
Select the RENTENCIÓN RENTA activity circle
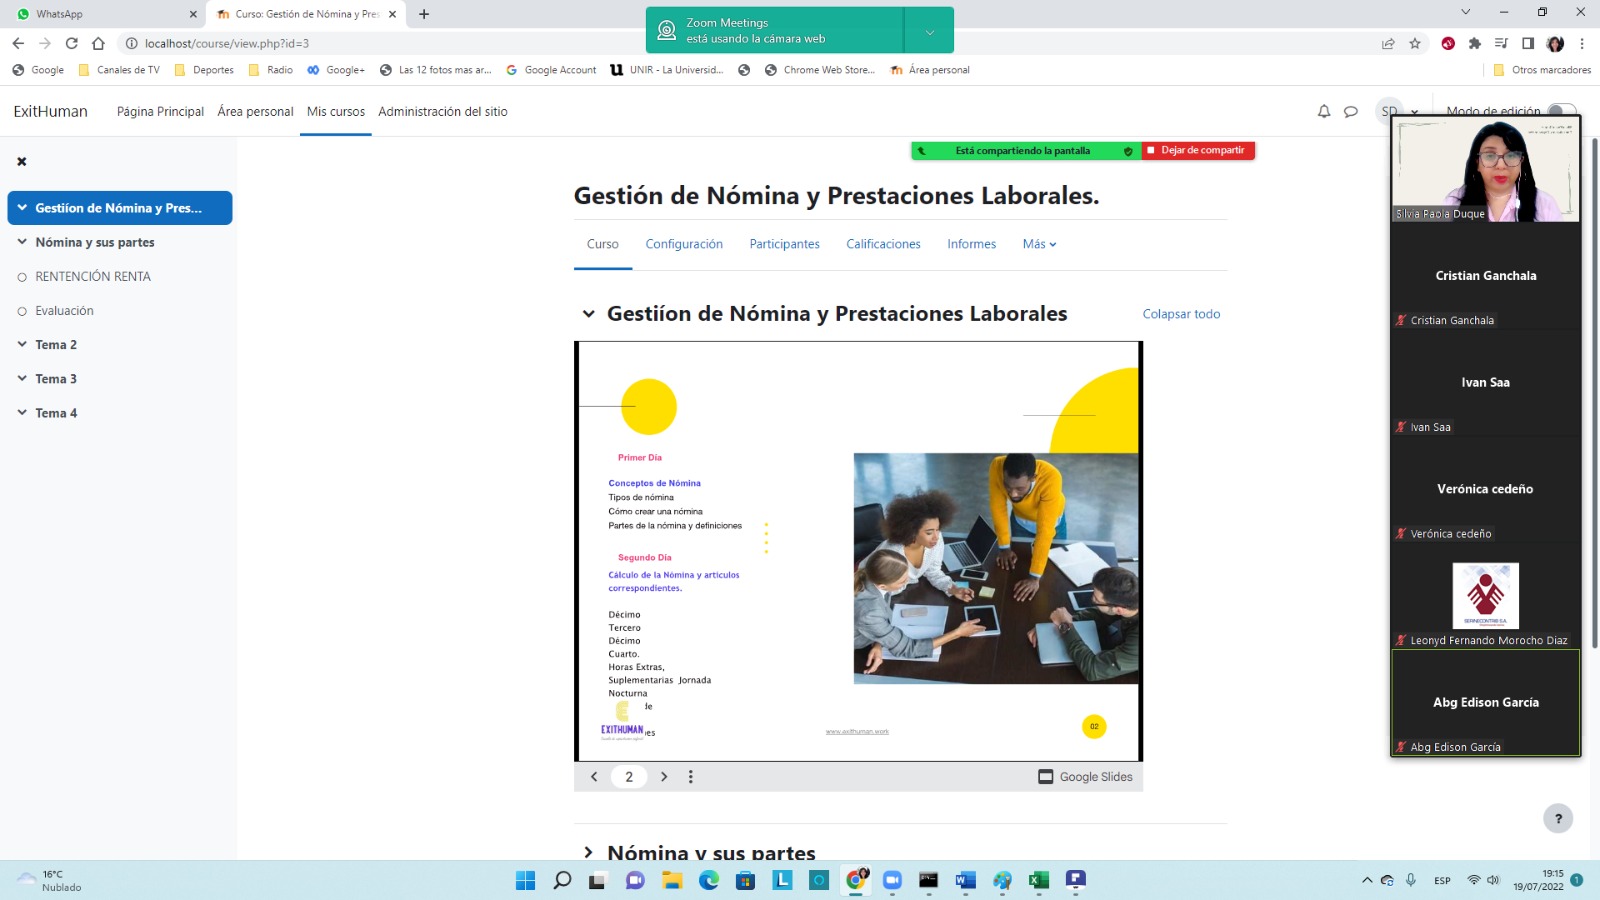tap(22, 277)
